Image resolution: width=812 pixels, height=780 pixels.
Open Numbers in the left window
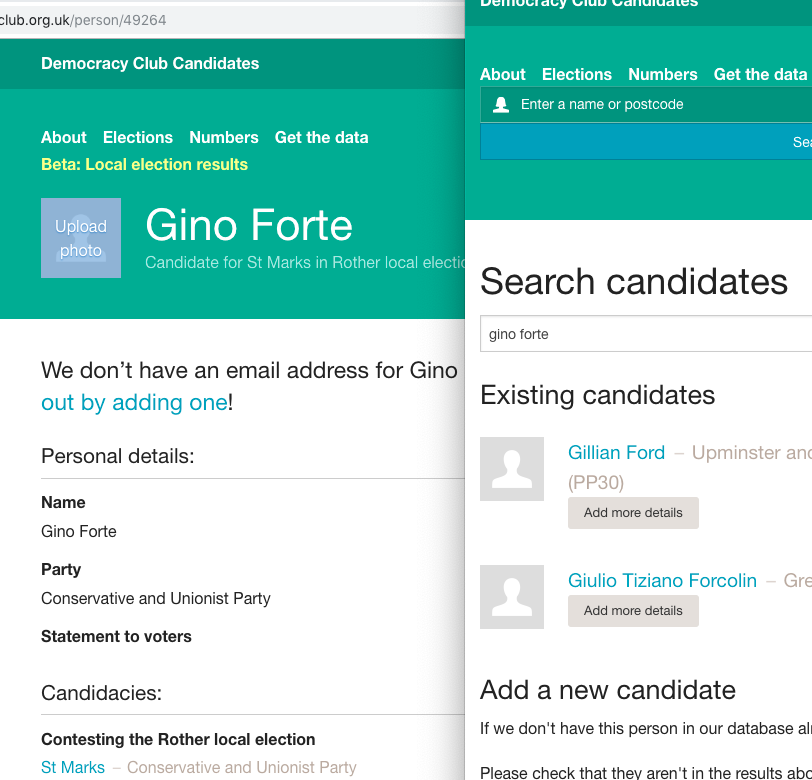point(224,137)
